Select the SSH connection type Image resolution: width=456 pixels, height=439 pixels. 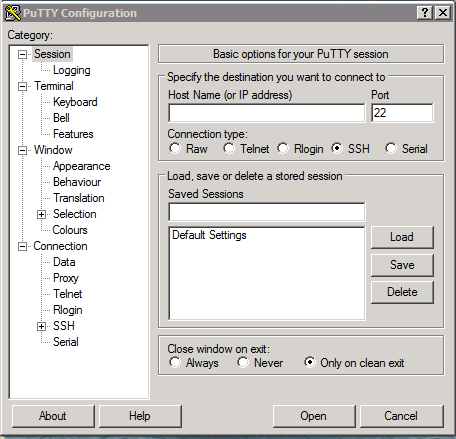pos(337,148)
